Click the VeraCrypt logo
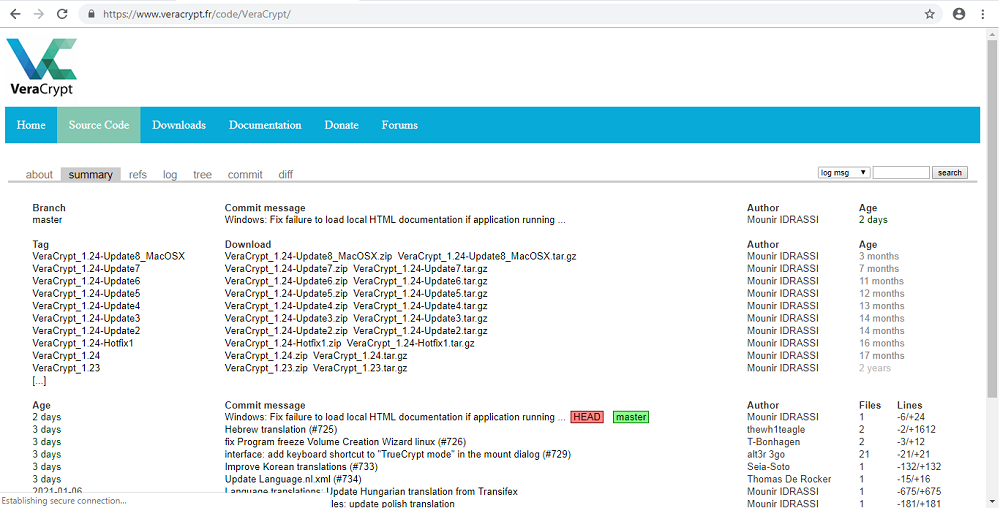This screenshot has height=508, width=1000. [42, 67]
